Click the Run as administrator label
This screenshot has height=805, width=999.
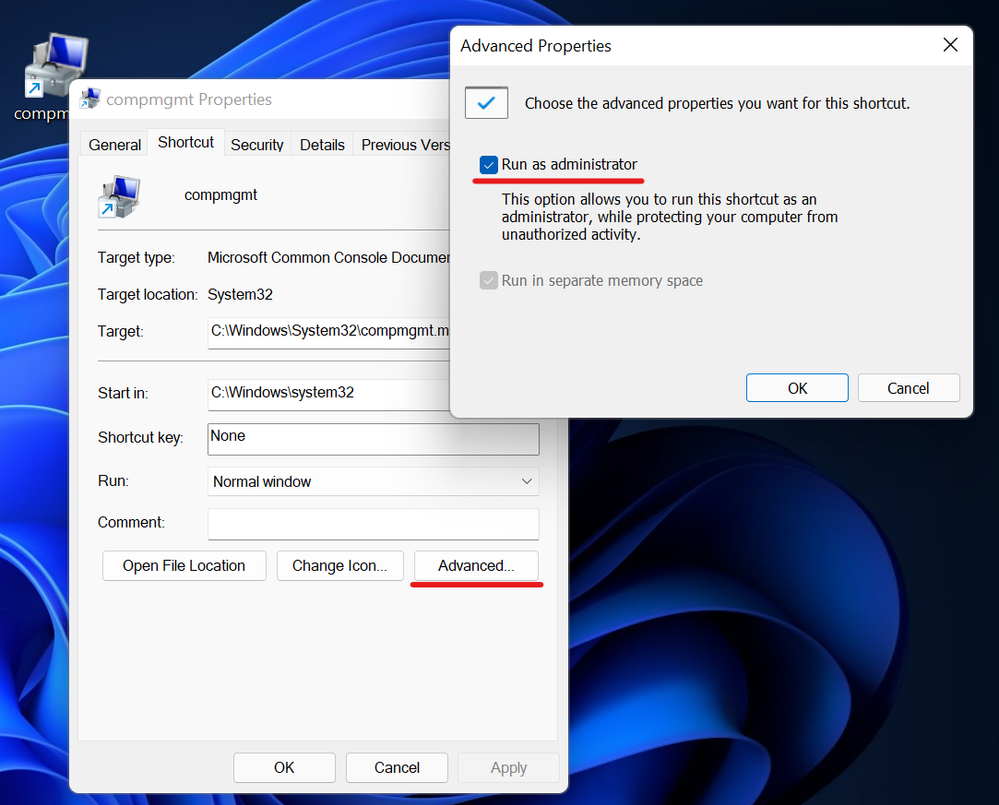pos(569,164)
